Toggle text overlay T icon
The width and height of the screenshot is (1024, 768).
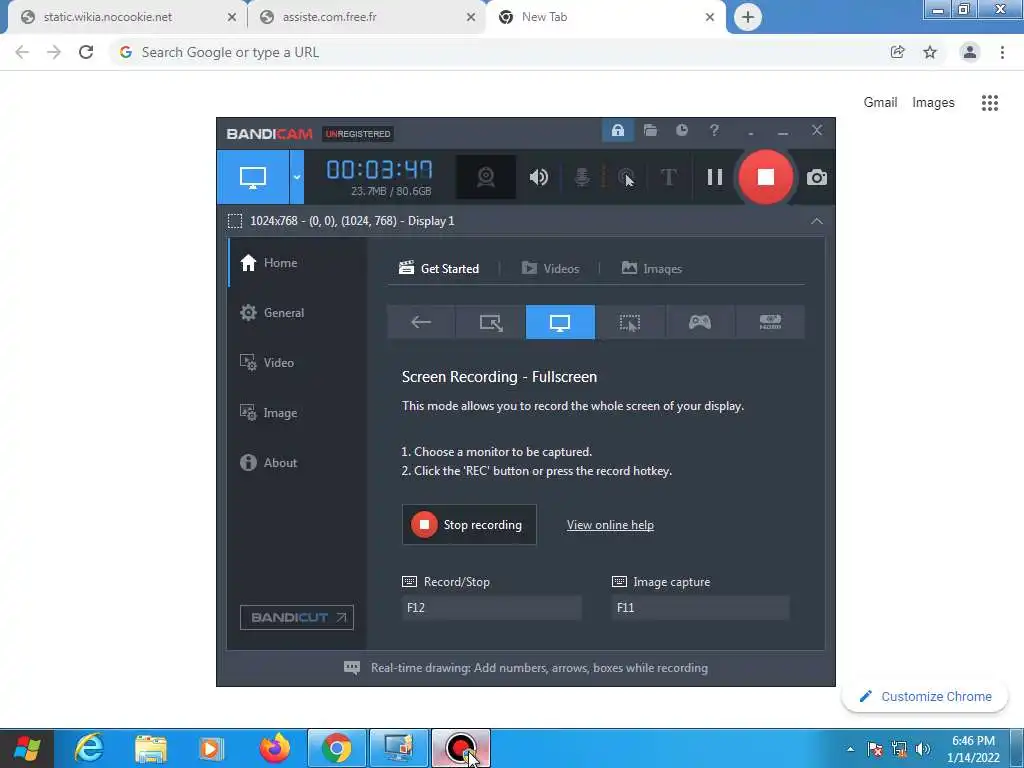click(x=669, y=177)
